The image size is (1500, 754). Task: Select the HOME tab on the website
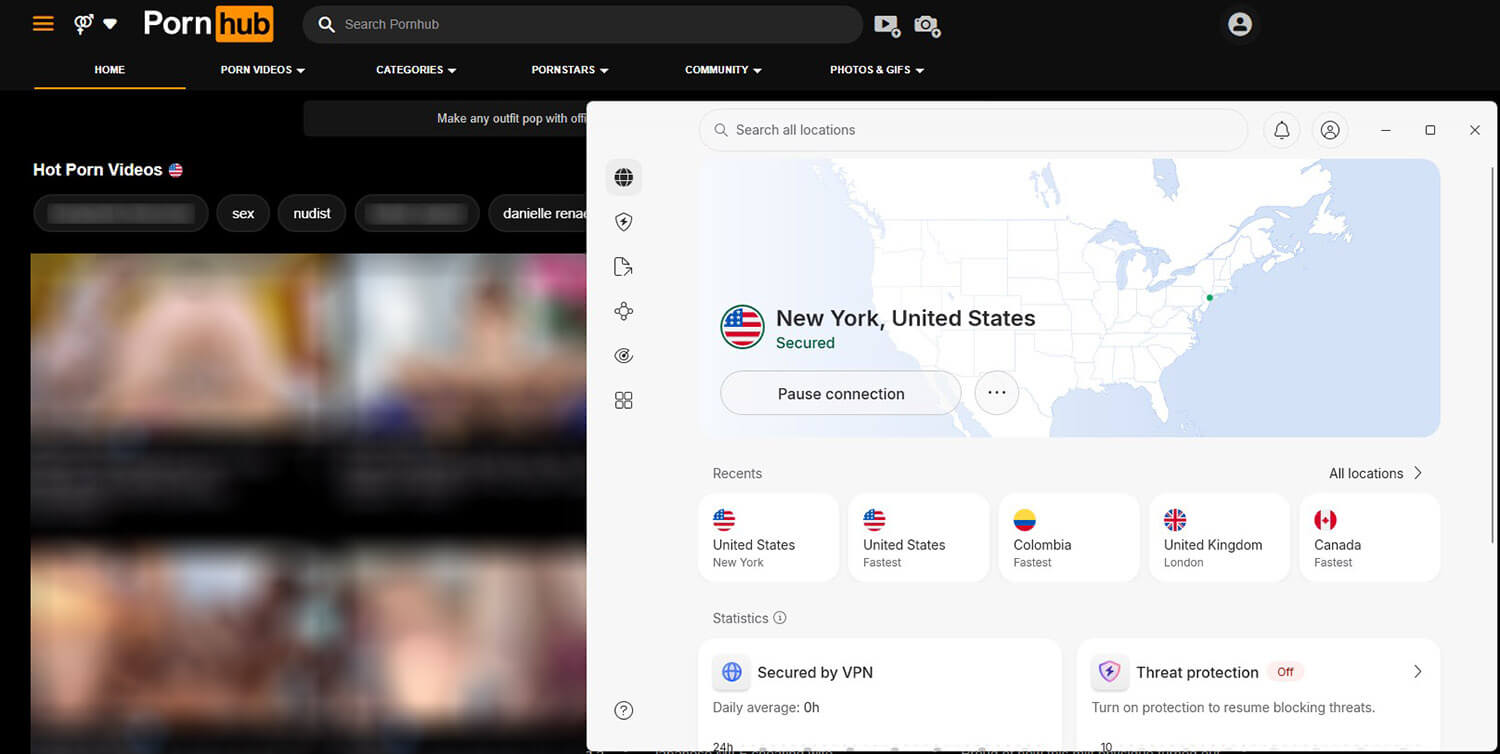[x=110, y=70]
